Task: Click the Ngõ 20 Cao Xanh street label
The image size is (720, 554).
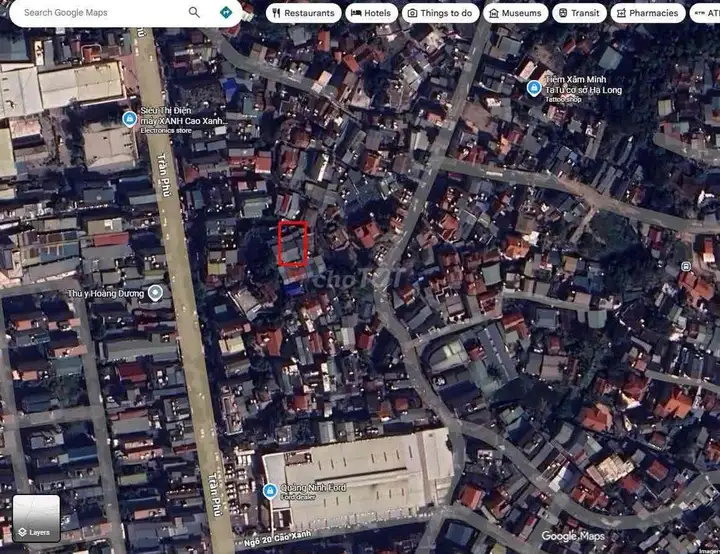Action: [277, 539]
